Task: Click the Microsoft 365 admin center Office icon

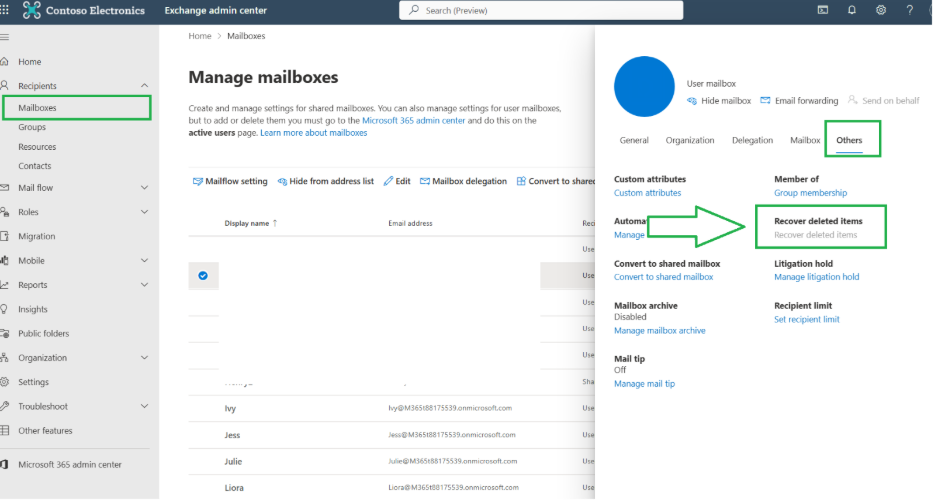Action: [x=5, y=464]
